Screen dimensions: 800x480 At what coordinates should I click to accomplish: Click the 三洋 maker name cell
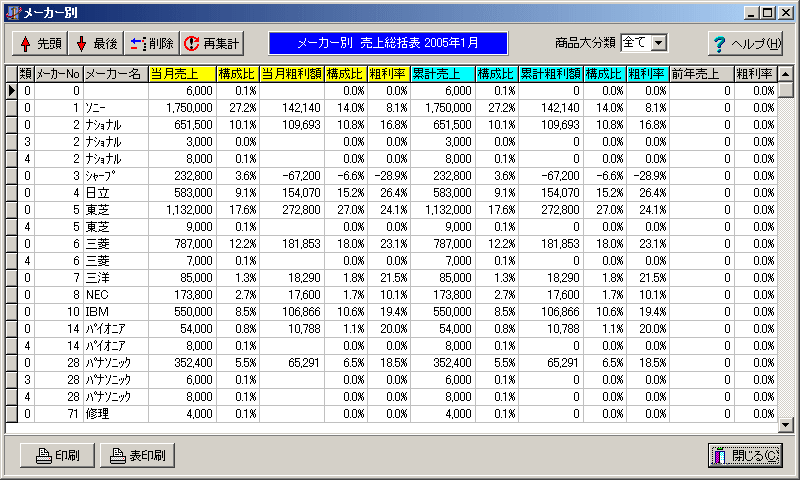116,278
